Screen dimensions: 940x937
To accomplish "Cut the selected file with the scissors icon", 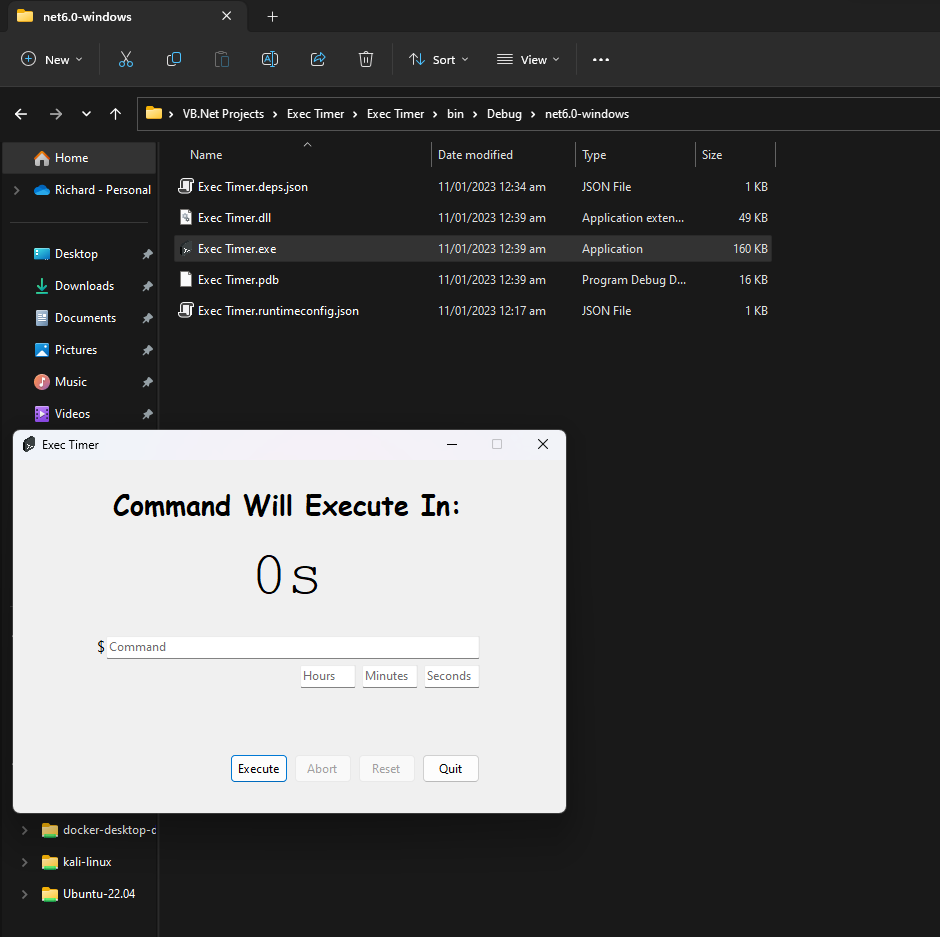I will tap(125, 59).
